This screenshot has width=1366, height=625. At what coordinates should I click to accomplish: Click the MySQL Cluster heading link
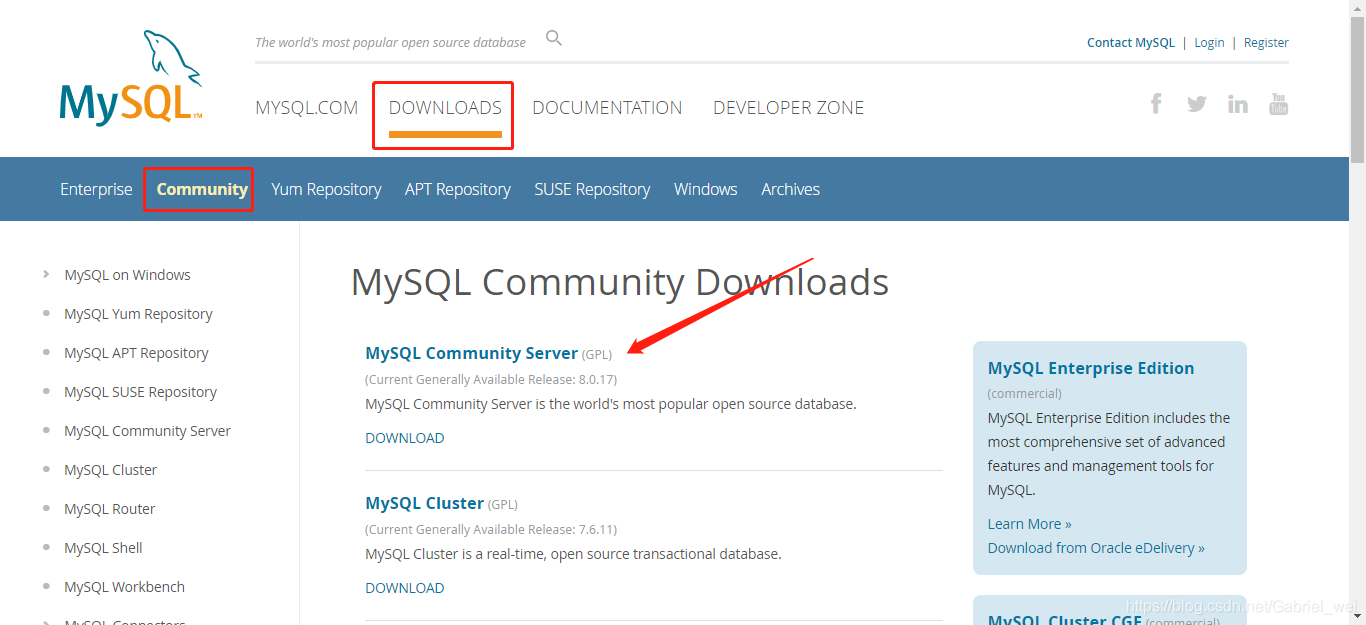pos(425,503)
